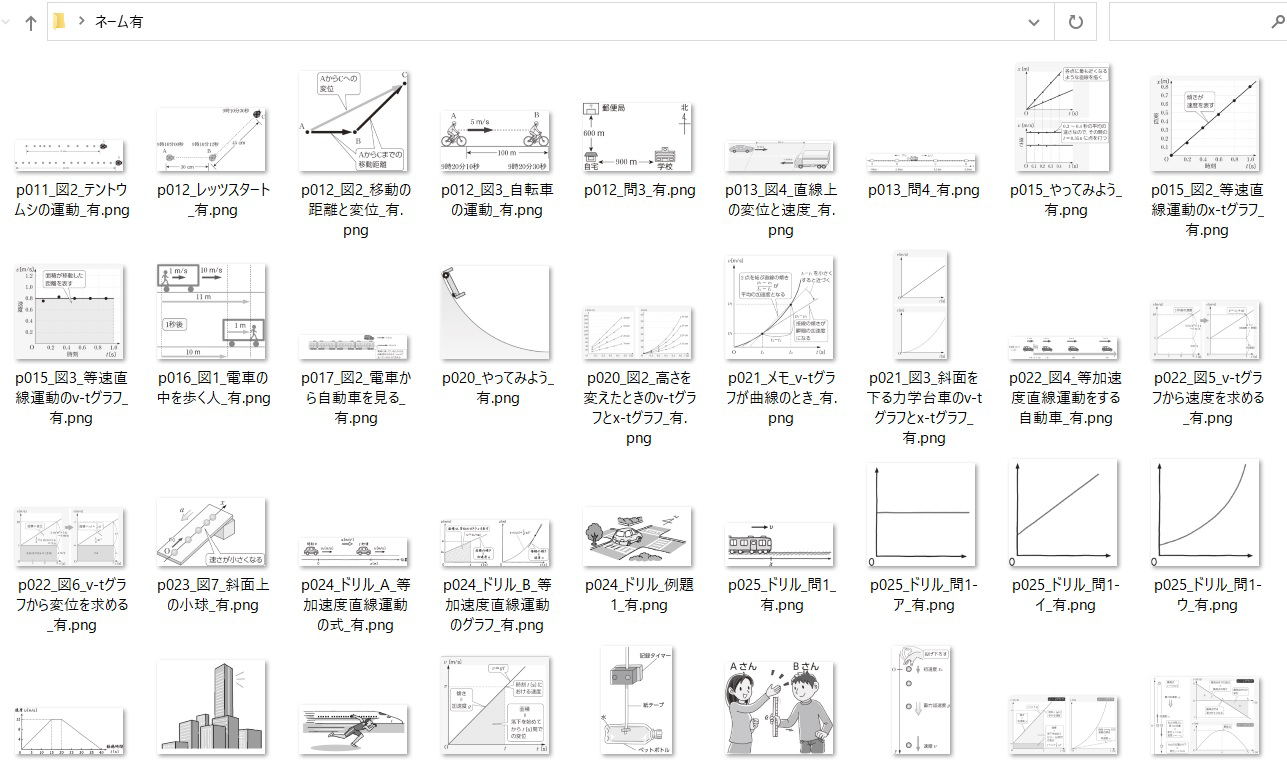The width and height of the screenshot is (1287, 763).
Task: Expand the address bar history dropdown
Action: point(1034,21)
